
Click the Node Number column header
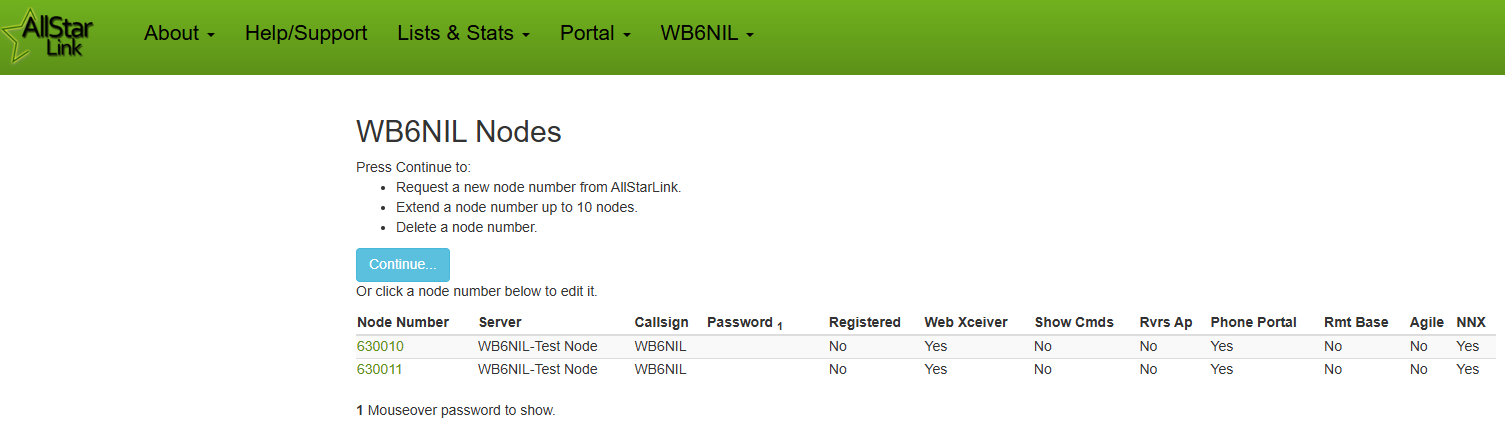[403, 322]
